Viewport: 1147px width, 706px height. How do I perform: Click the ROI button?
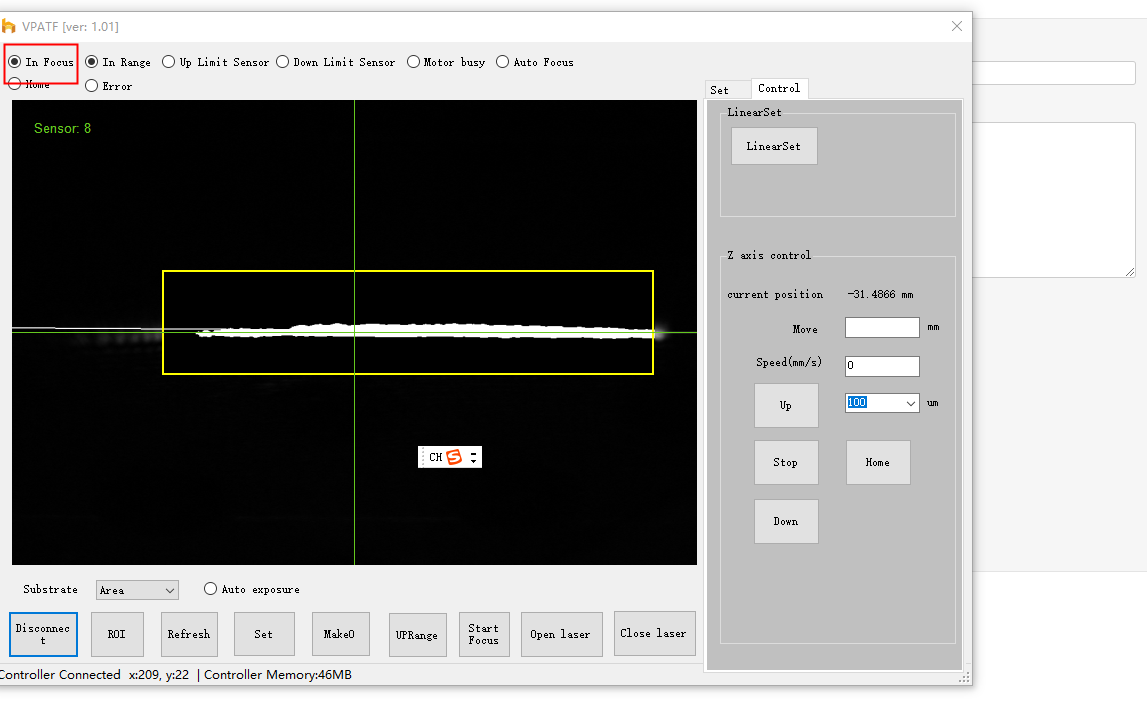[117, 634]
